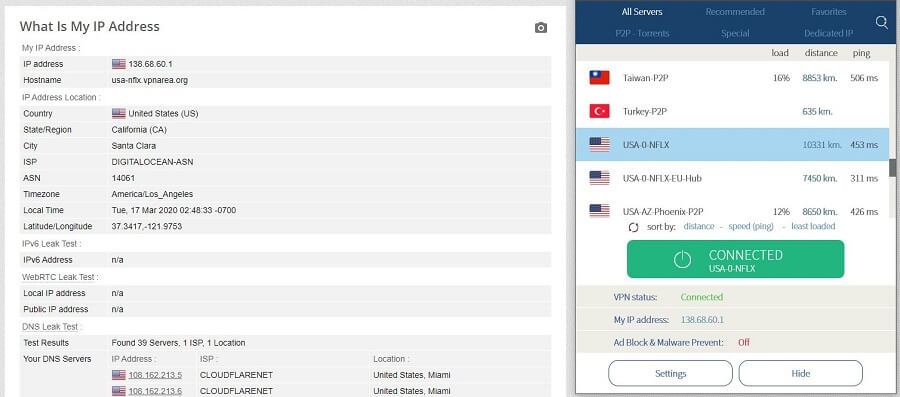Click the Taiwan flag icon
900x397 pixels.
pos(599,77)
